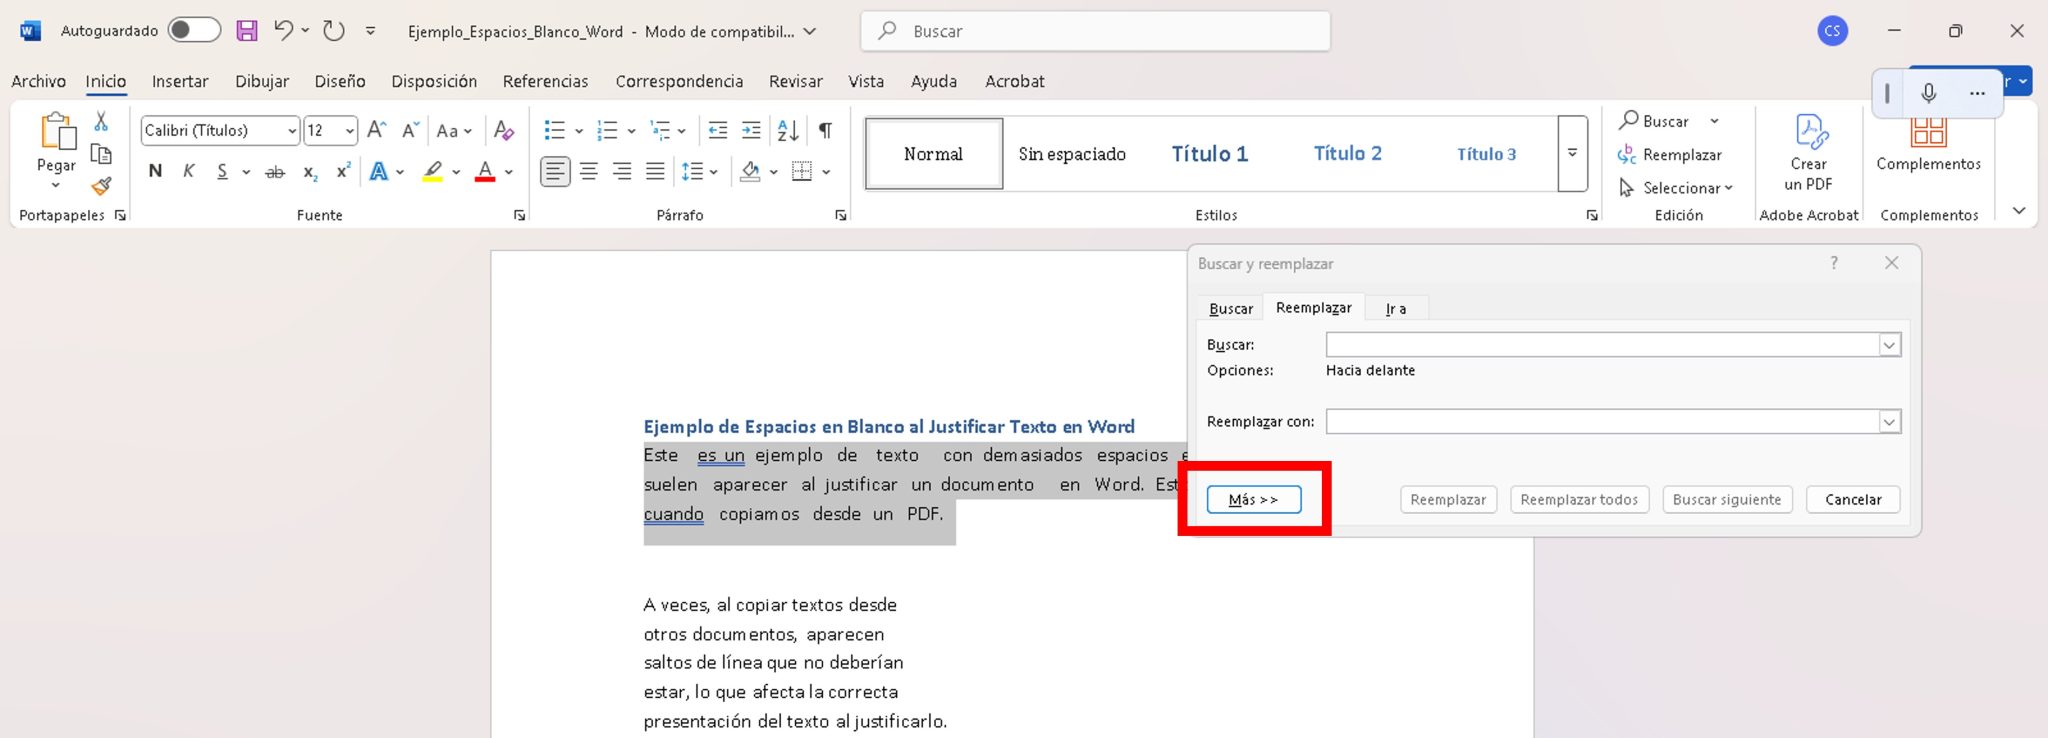Open the Archivo menu
Image resolution: width=2048 pixels, height=738 pixels.
pyautogui.click(x=38, y=81)
